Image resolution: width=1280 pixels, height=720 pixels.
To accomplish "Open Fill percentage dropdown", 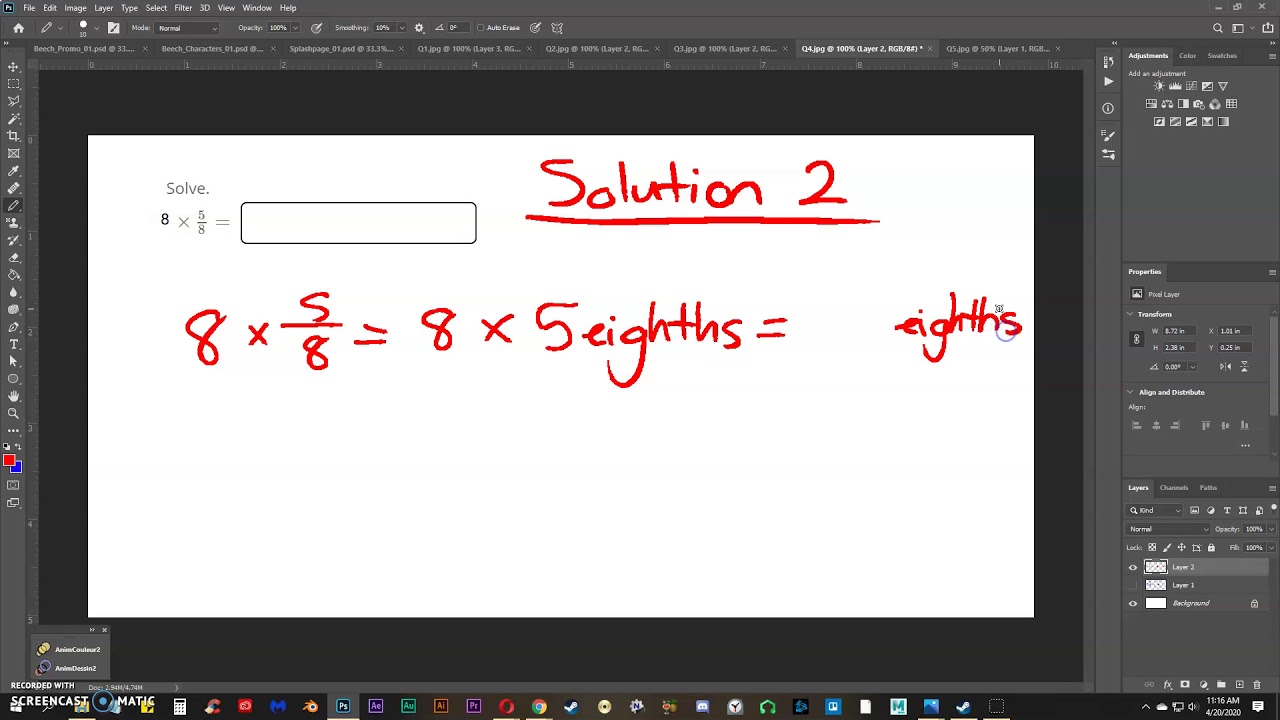I will click(x=1271, y=547).
